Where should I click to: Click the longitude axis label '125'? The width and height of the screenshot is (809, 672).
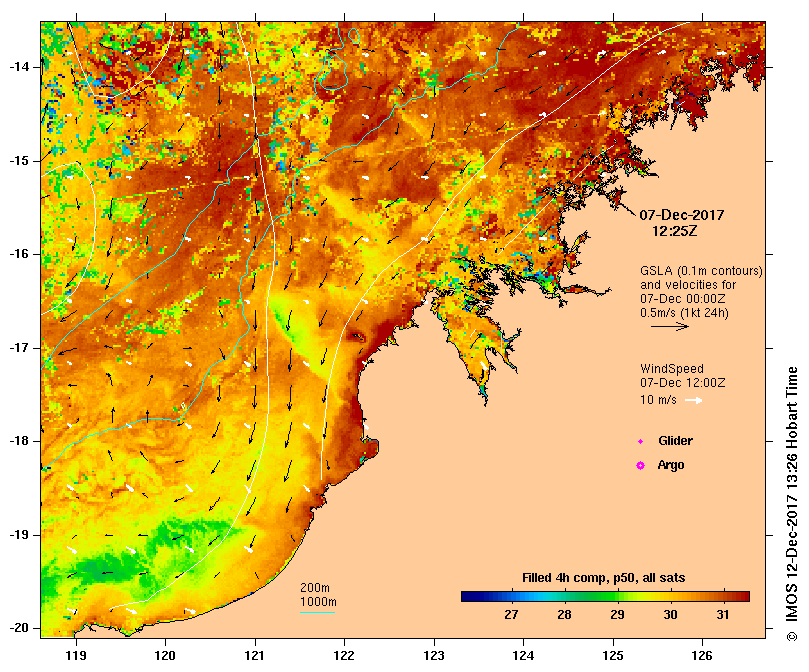(613, 656)
